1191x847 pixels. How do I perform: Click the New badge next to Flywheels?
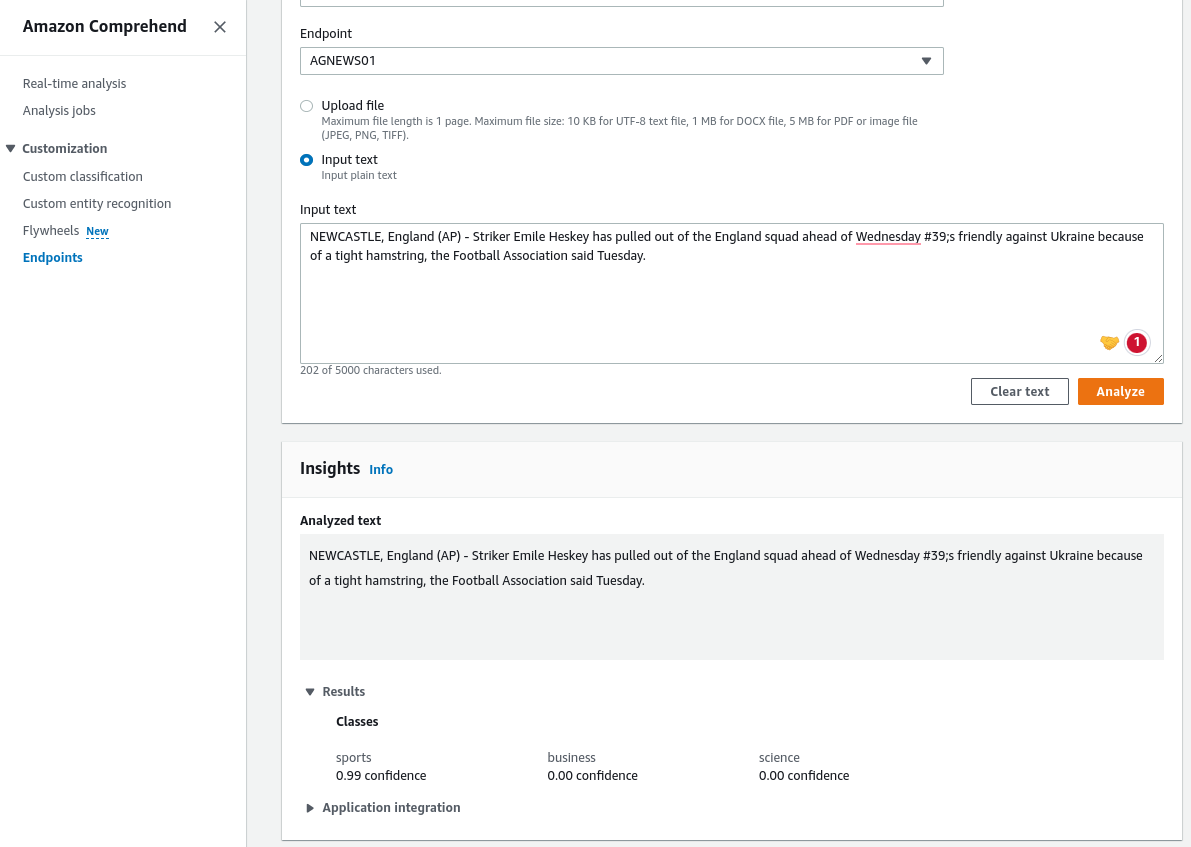coord(97,231)
